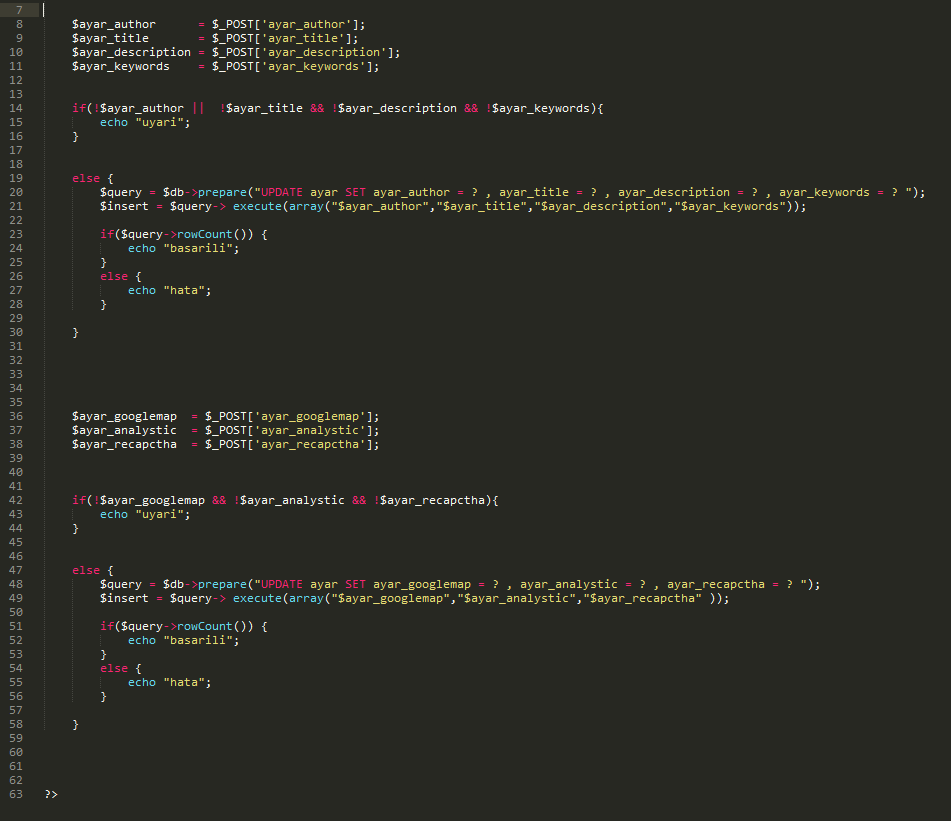Click rowCount() on line 51

pyautogui.click(x=212, y=626)
